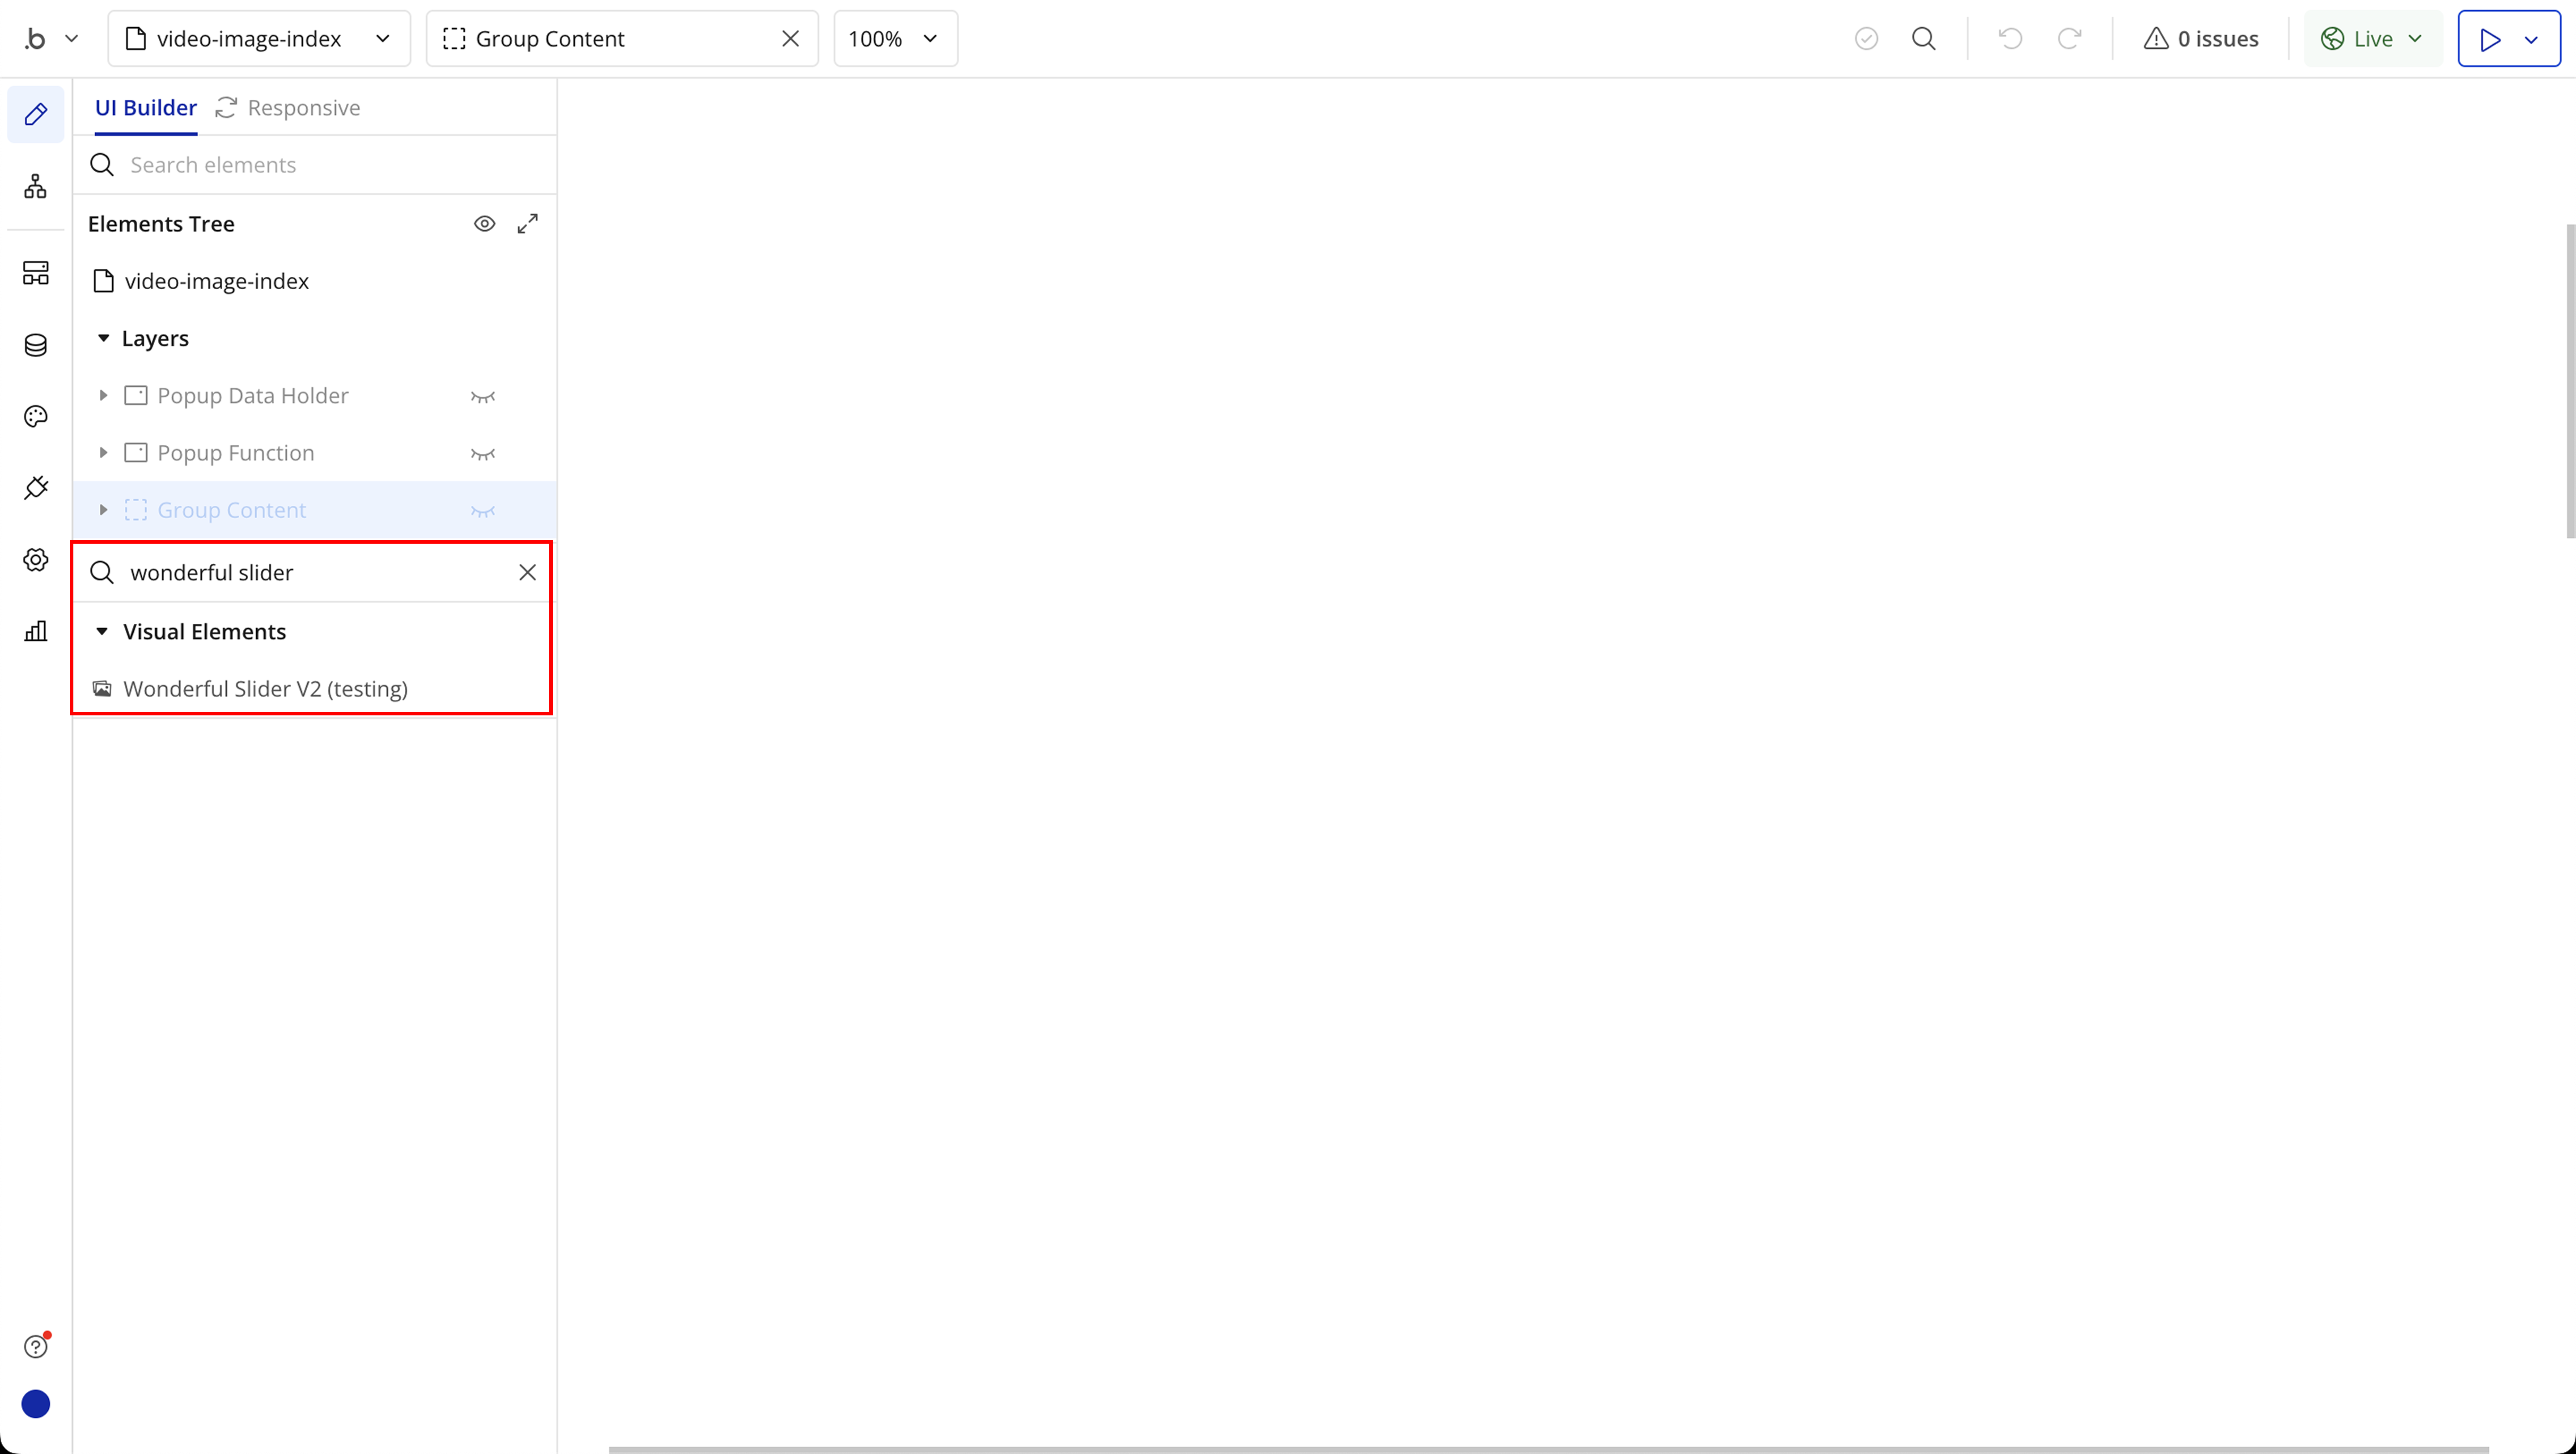Image resolution: width=2576 pixels, height=1454 pixels.
Task: Open the Settings gear icon in sidebar
Action: tap(36, 560)
